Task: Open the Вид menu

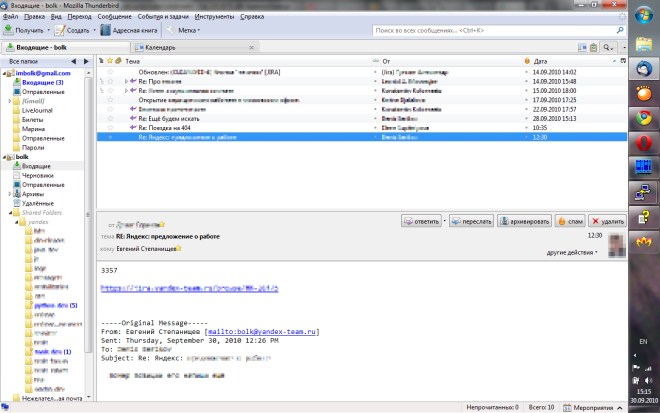Action: pyautogui.click(x=56, y=17)
